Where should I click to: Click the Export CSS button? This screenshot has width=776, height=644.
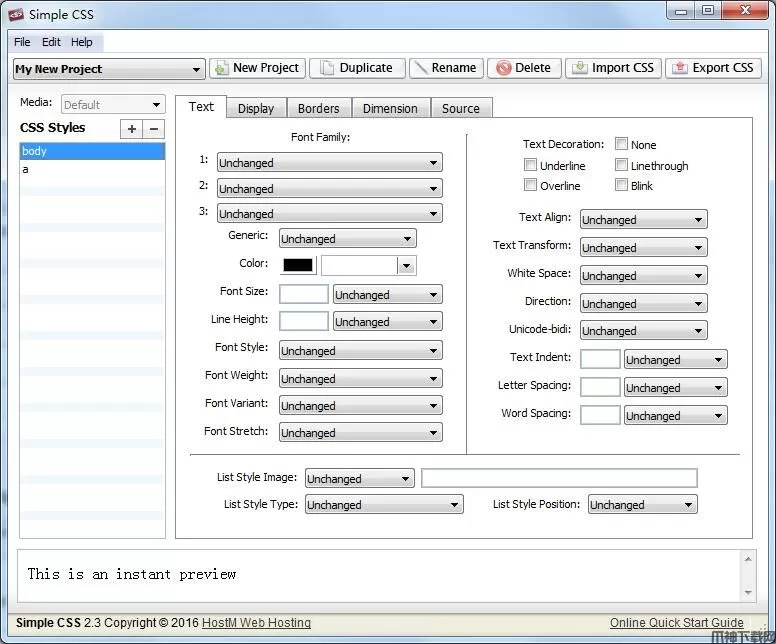coord(713,68)
